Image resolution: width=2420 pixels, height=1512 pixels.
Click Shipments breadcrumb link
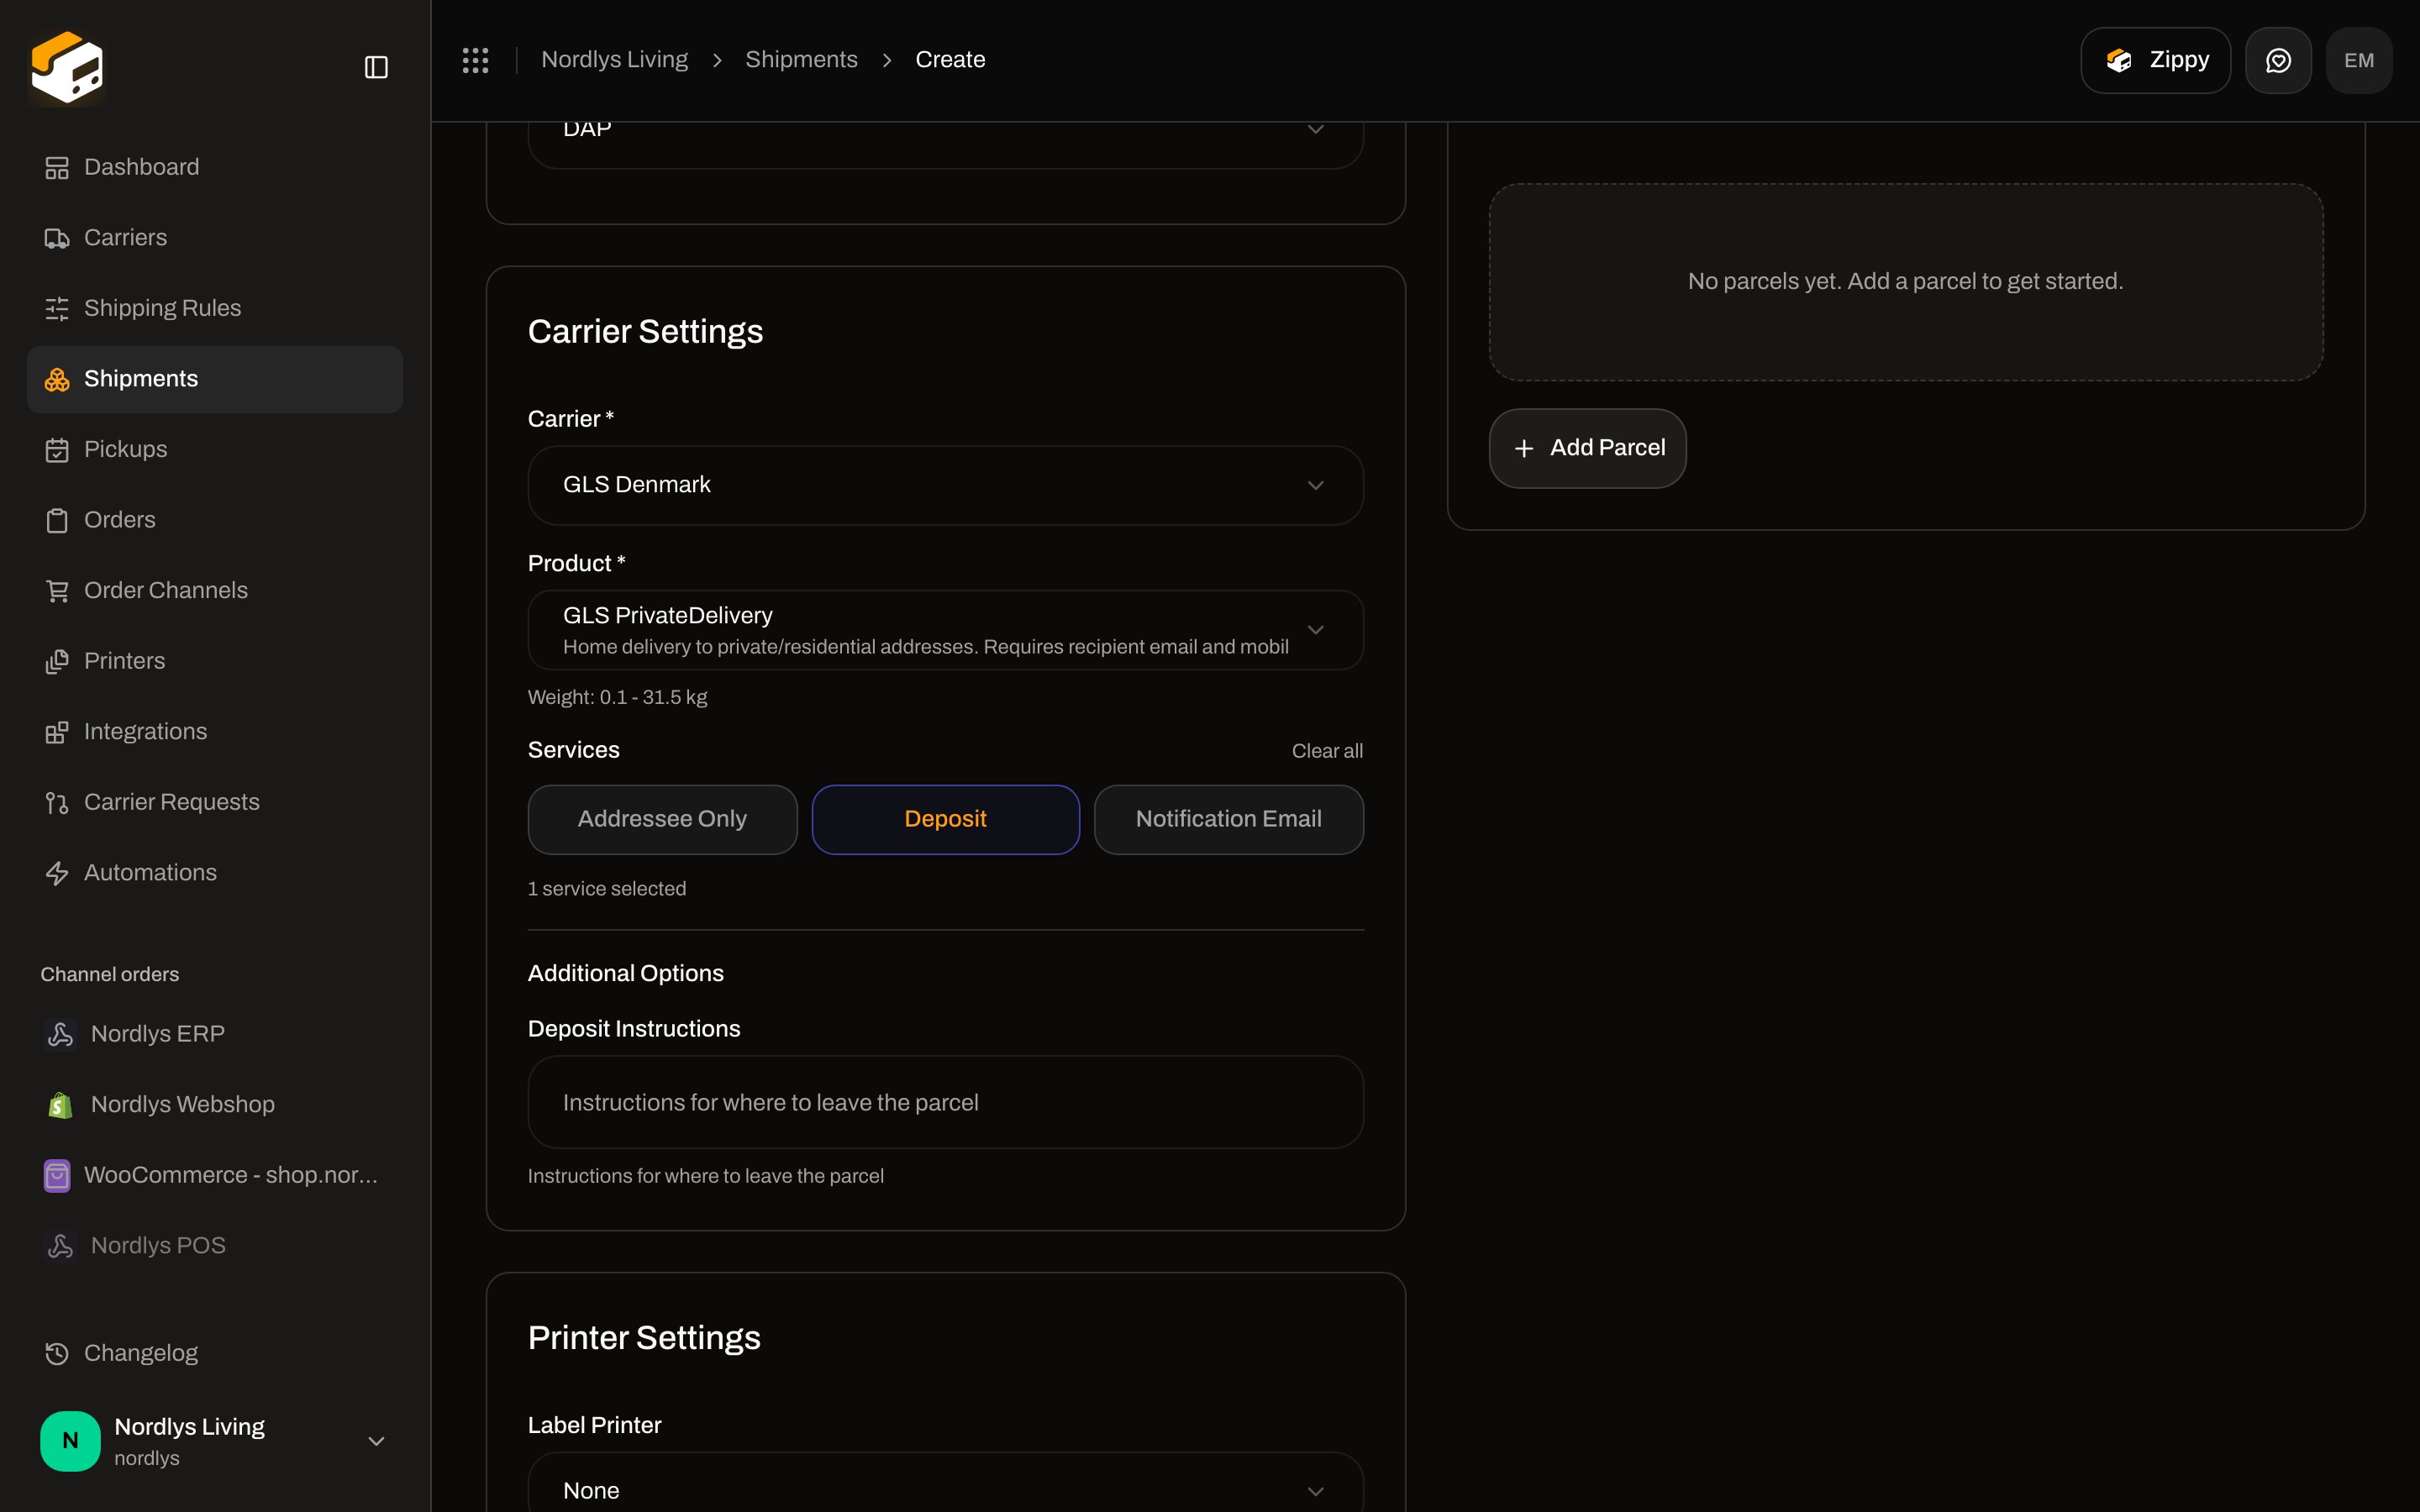pyautogui.click(x=801, y=60)
